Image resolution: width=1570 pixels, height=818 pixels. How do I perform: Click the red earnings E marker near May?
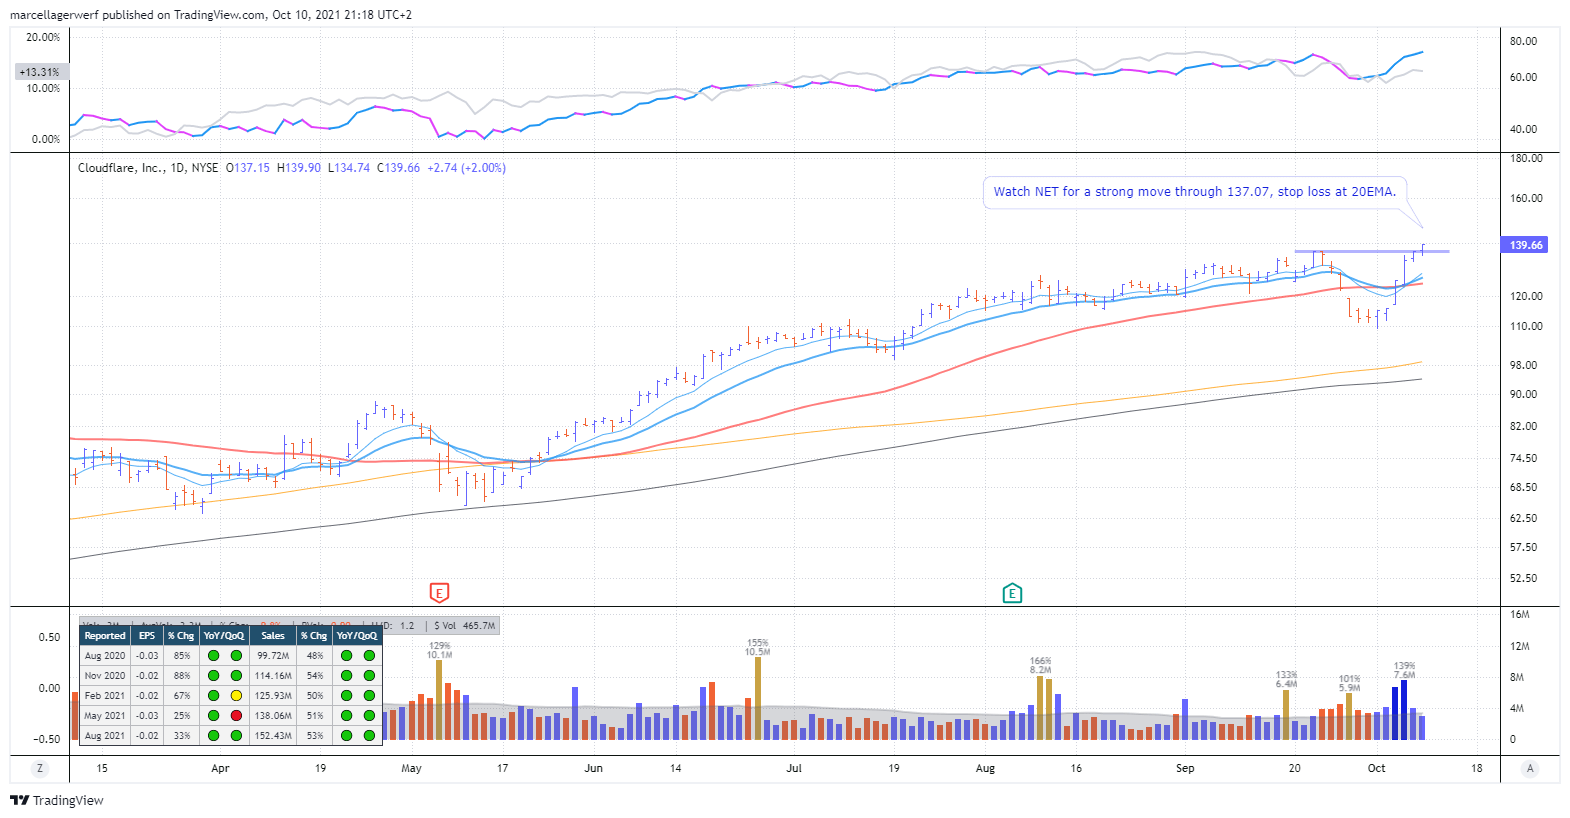[x=439, y=593]
